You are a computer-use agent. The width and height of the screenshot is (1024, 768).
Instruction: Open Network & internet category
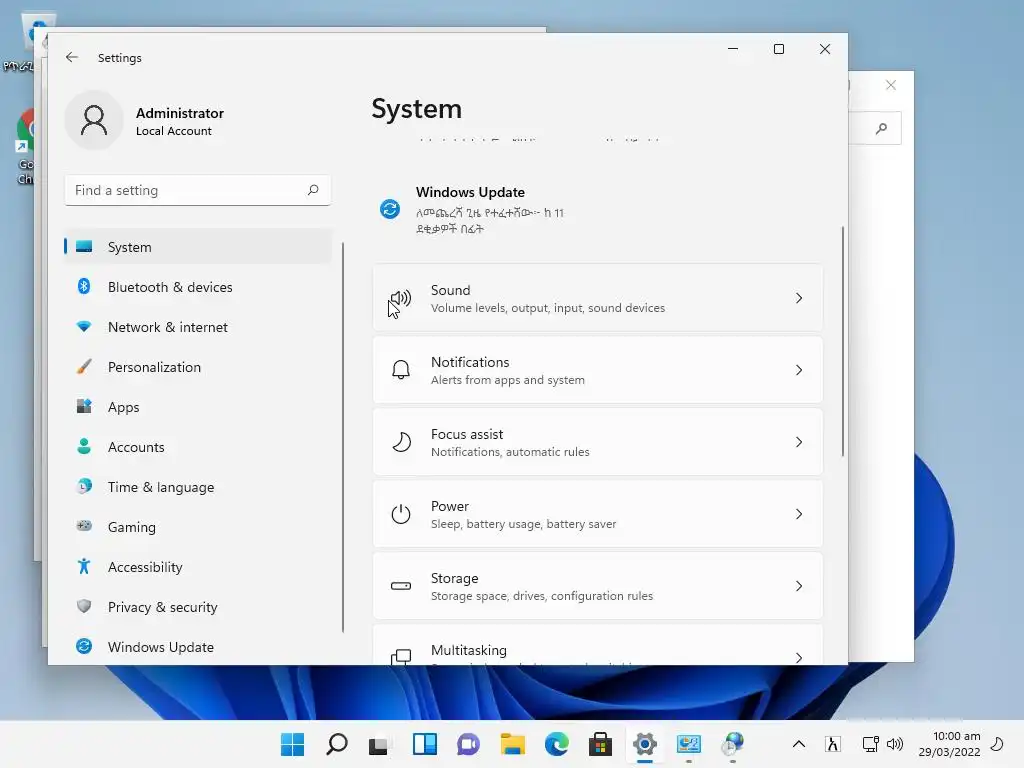[198, 327]
